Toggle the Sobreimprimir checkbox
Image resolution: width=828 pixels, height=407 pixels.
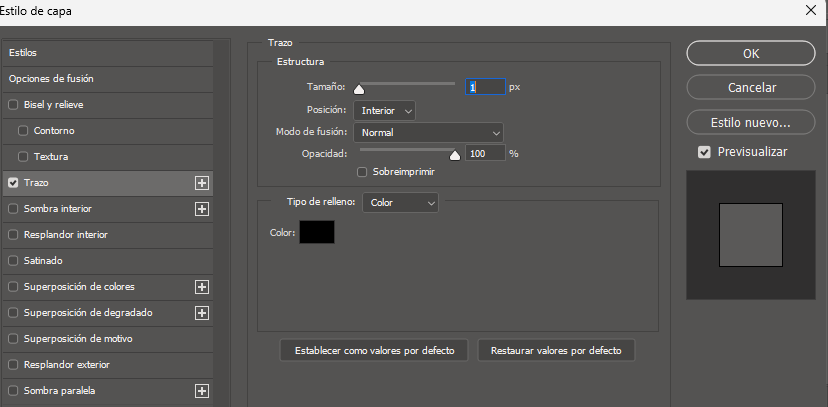pos(362,172)
